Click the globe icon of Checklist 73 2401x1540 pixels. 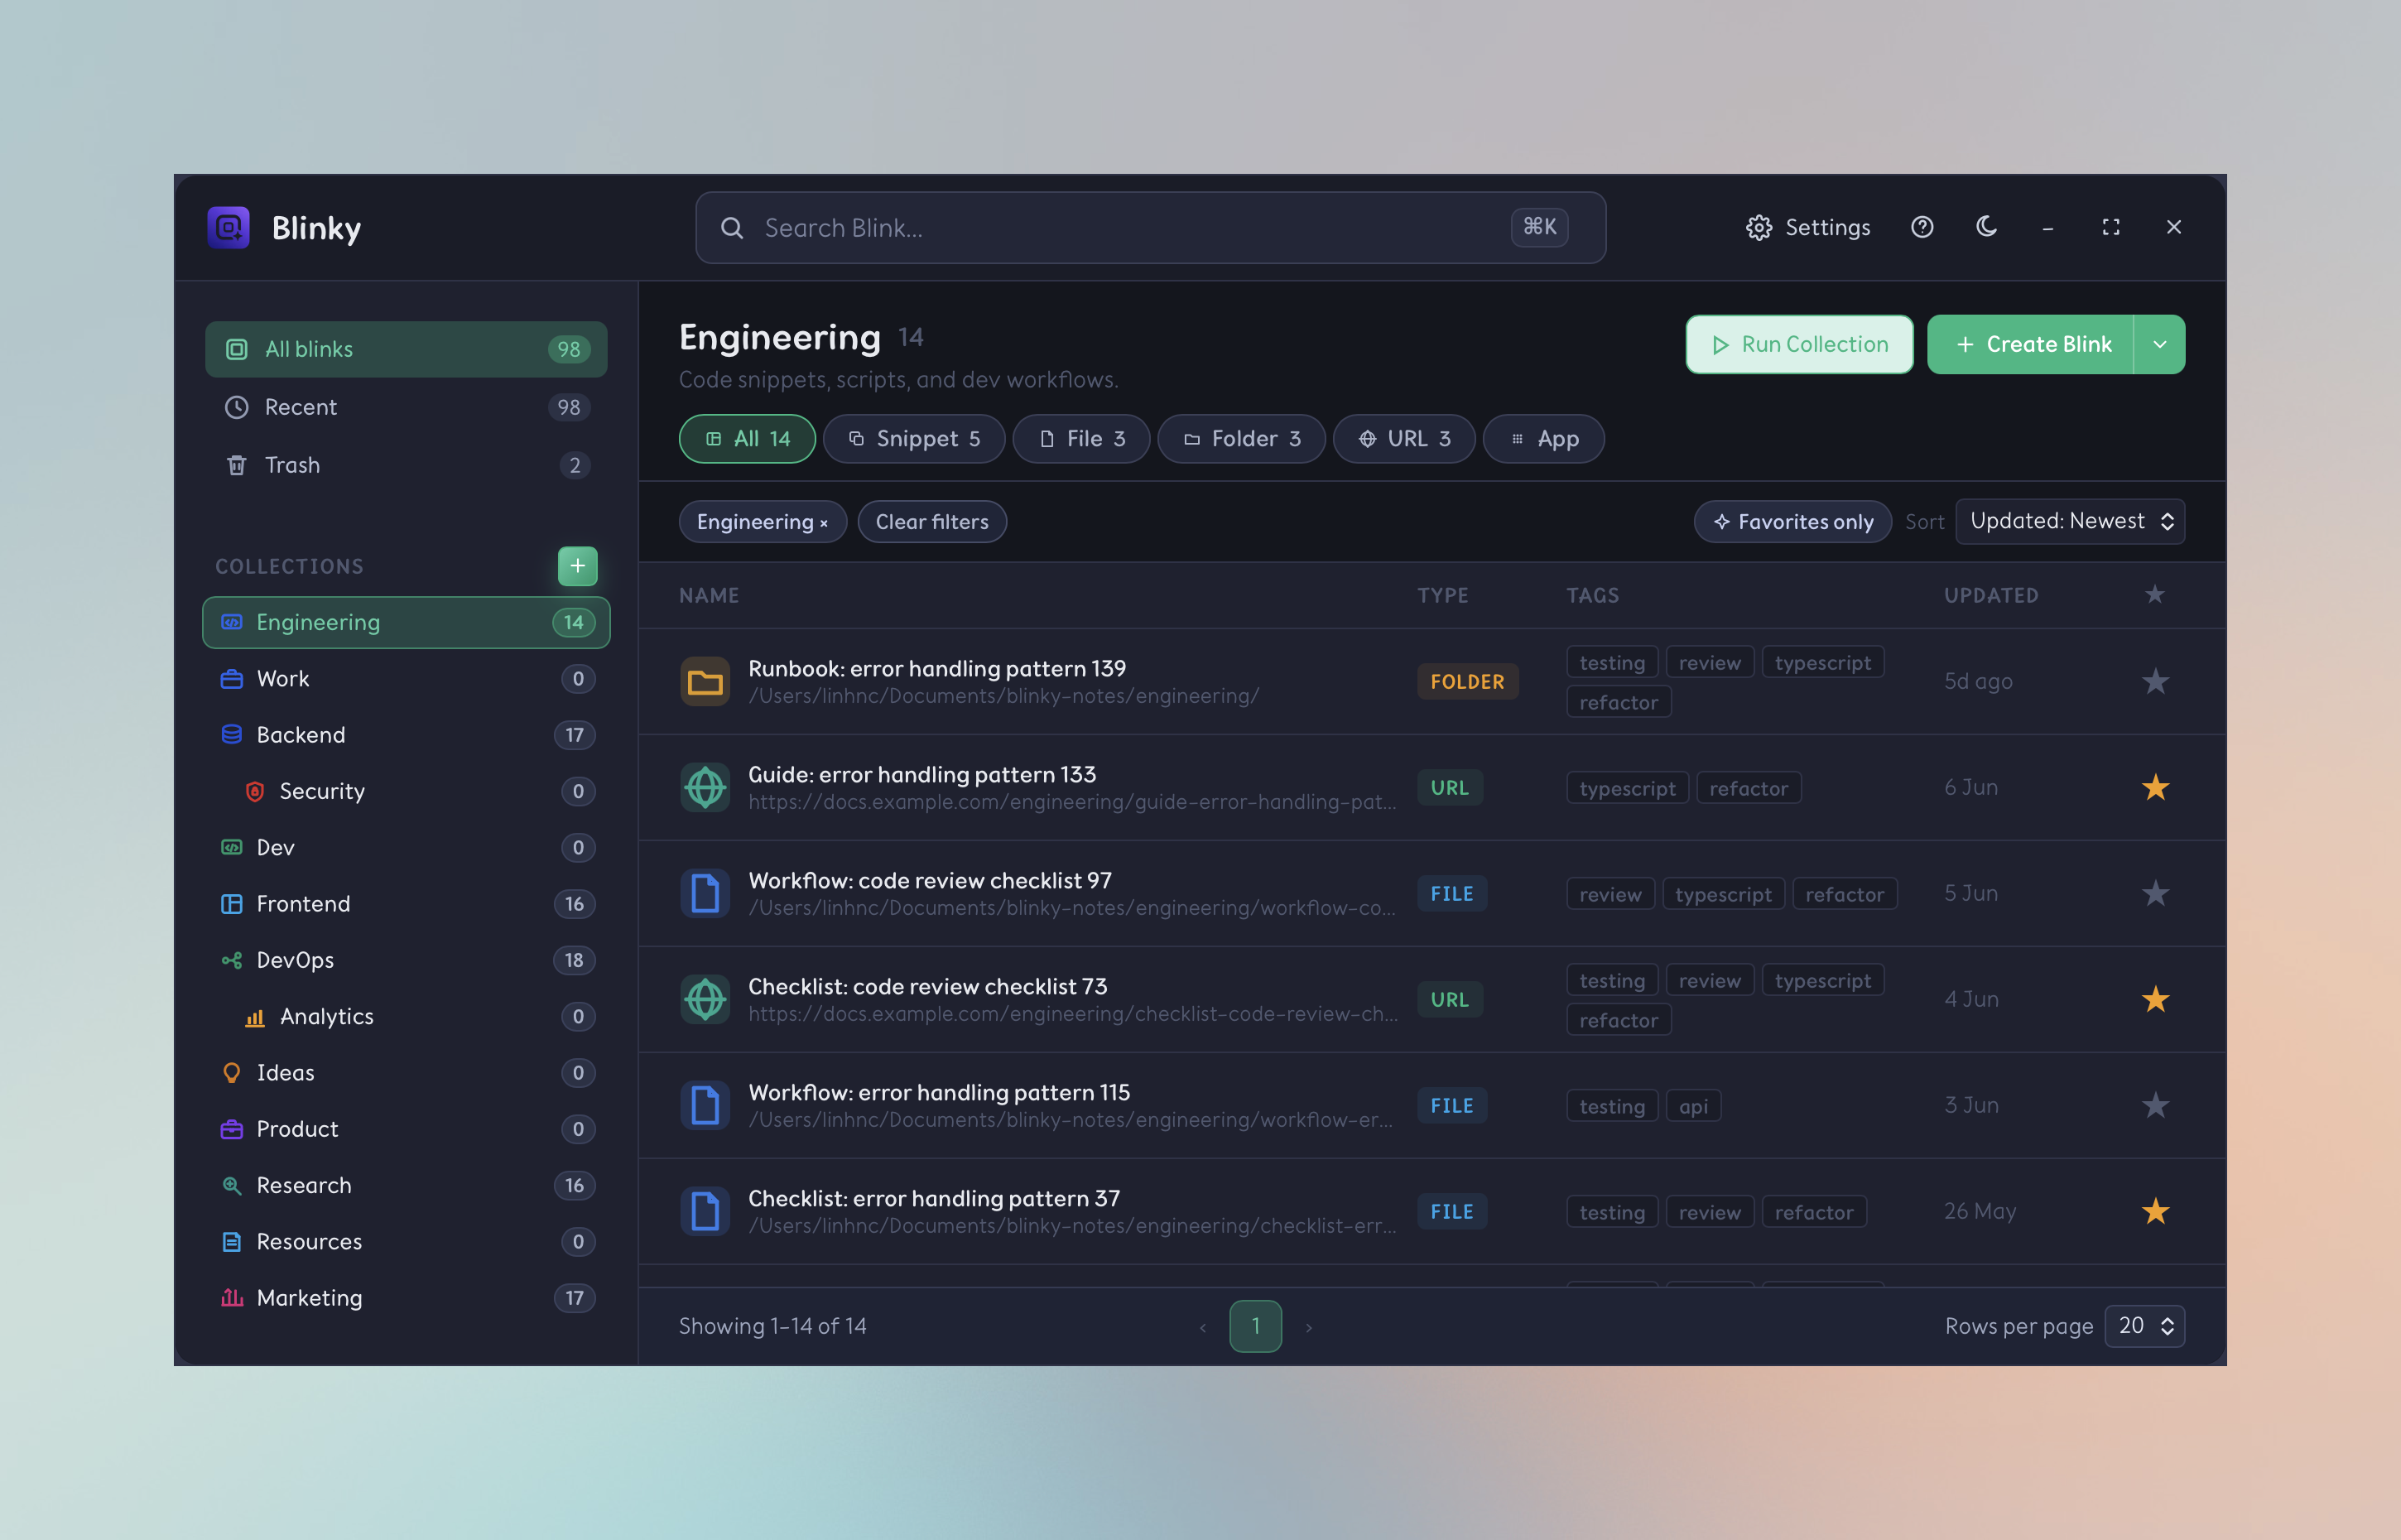coord(705,1000)
